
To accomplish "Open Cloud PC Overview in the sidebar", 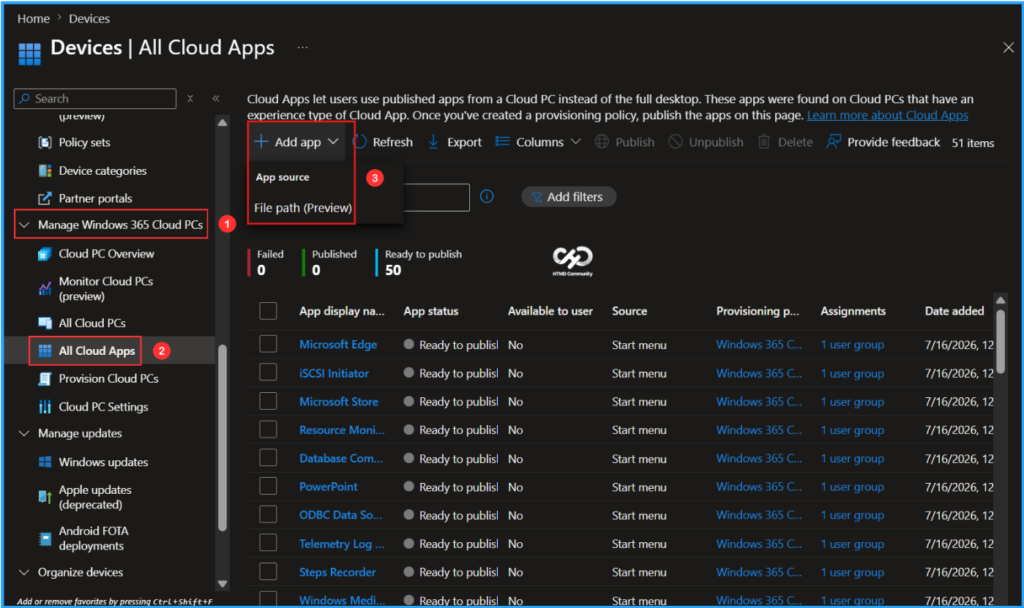I will [x=106, y=254].
